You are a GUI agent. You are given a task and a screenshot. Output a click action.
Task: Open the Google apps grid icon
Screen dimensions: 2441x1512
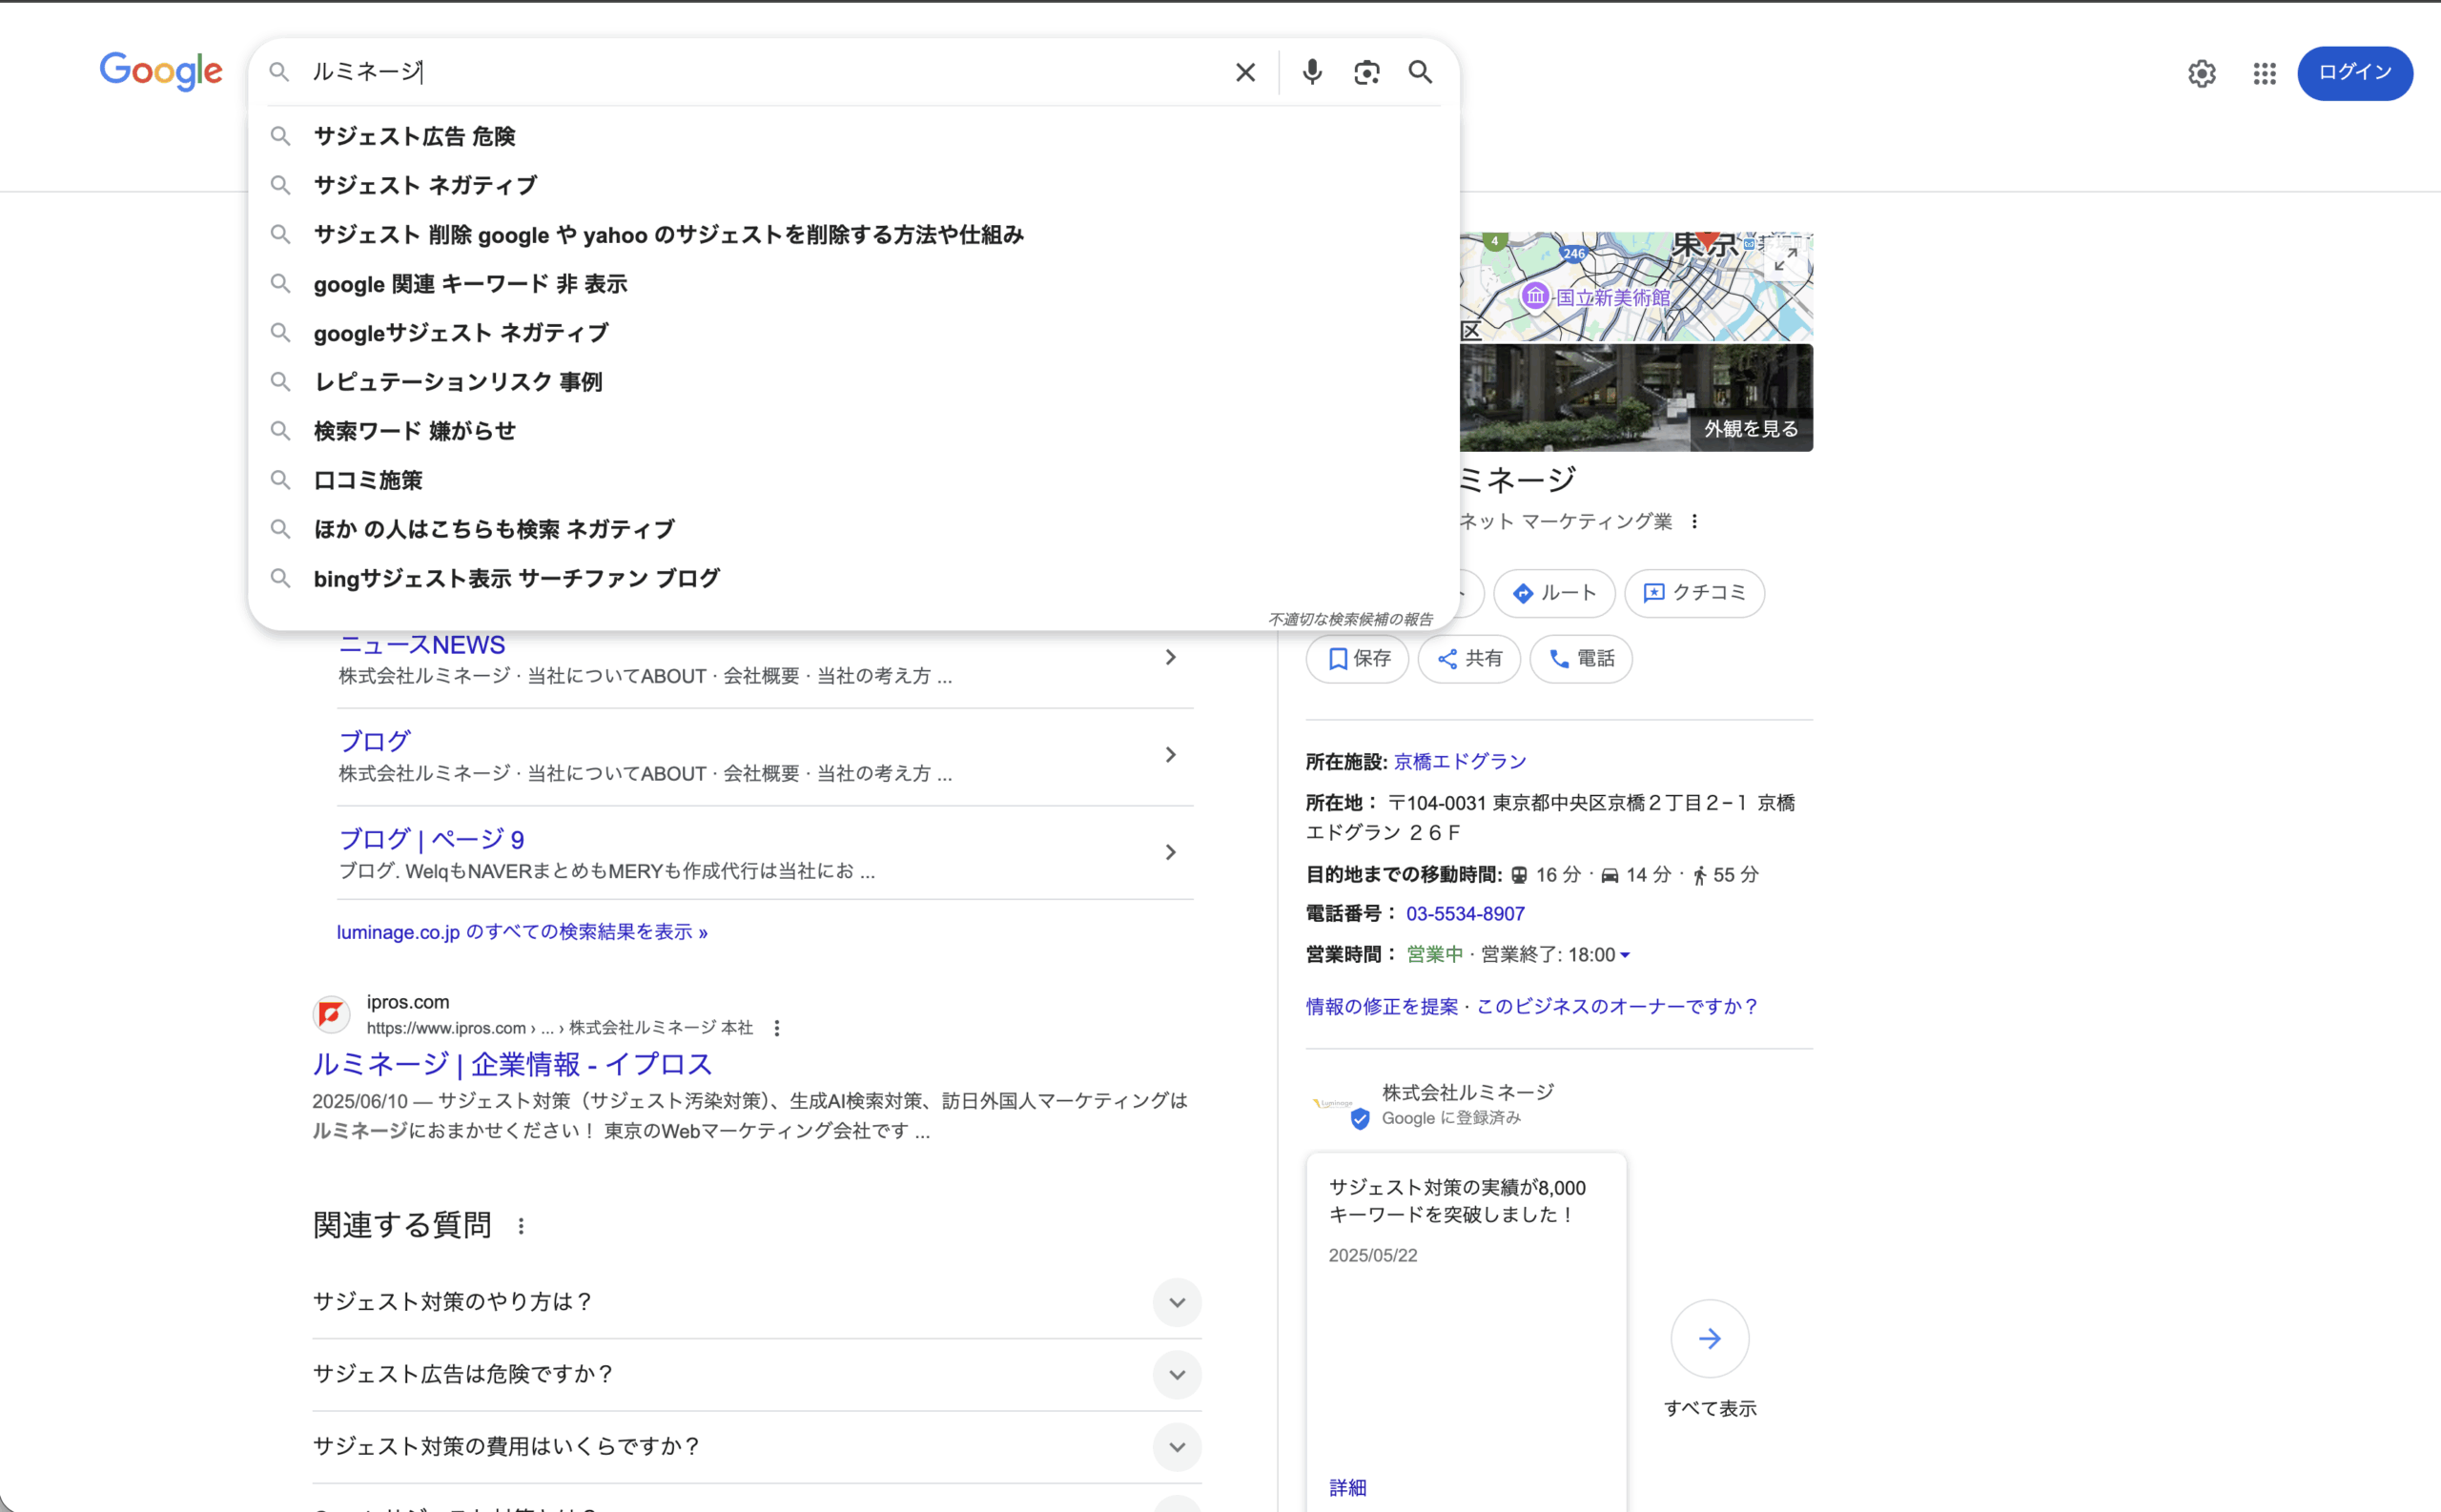[x=2264, y=74]
